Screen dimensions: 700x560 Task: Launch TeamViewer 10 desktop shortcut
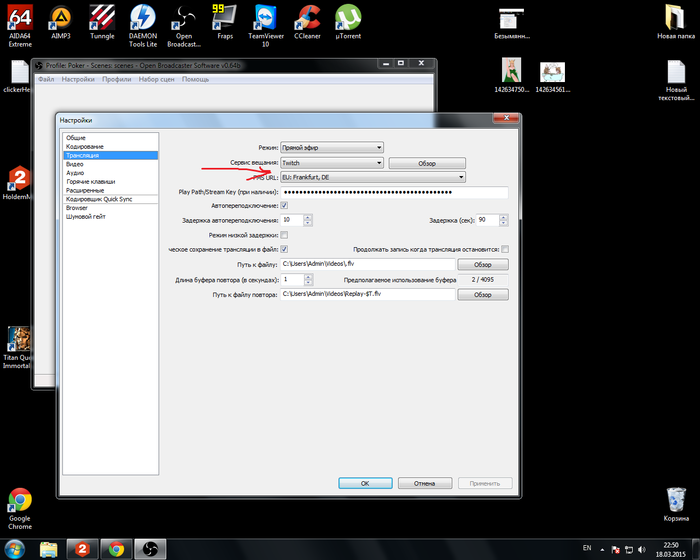[x=266, y=26]
